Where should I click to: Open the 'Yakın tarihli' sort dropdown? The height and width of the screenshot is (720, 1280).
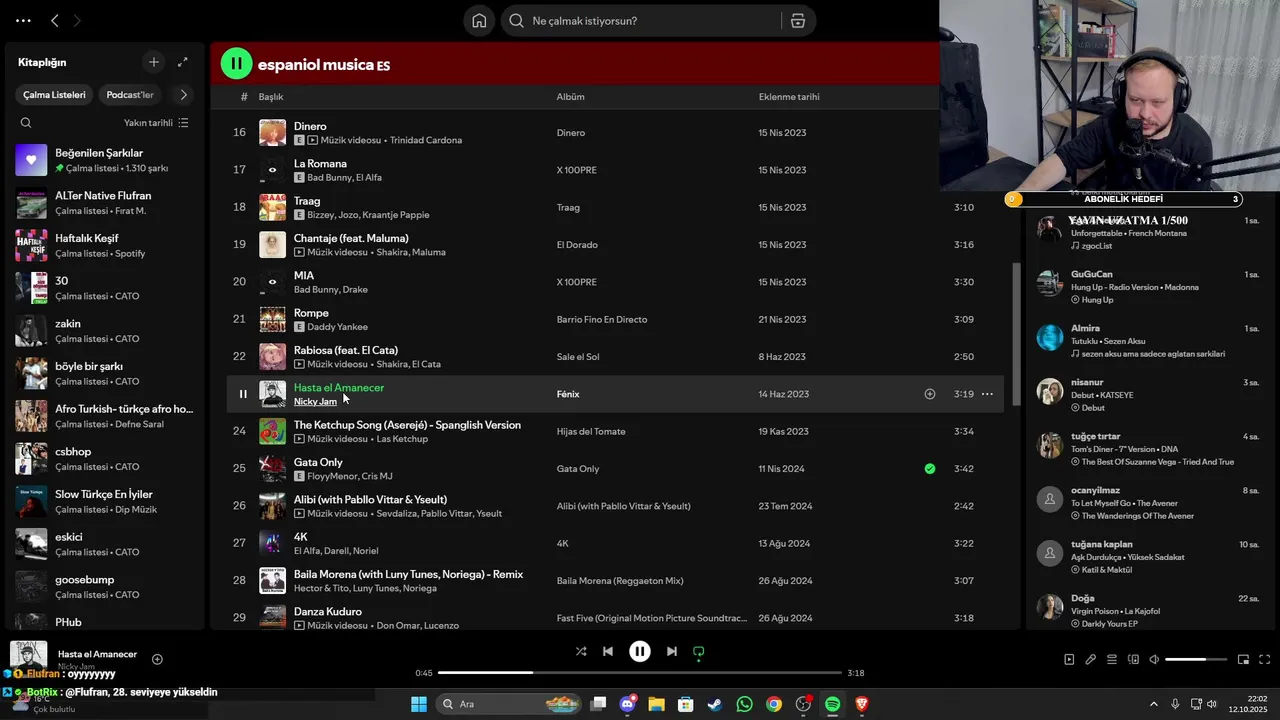[155, 123]
